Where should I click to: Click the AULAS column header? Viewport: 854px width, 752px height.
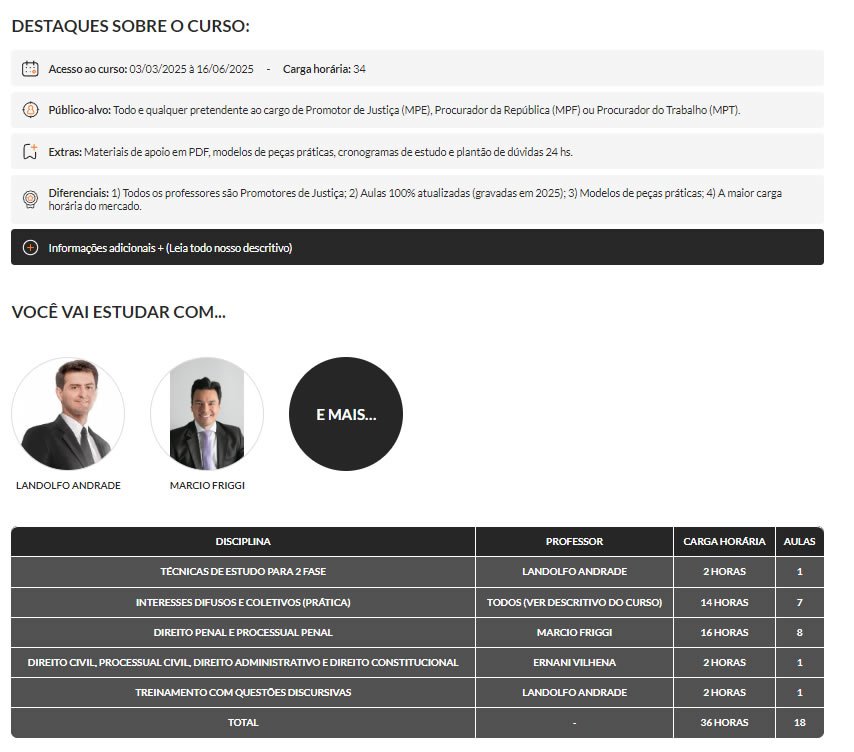[799, 542]
